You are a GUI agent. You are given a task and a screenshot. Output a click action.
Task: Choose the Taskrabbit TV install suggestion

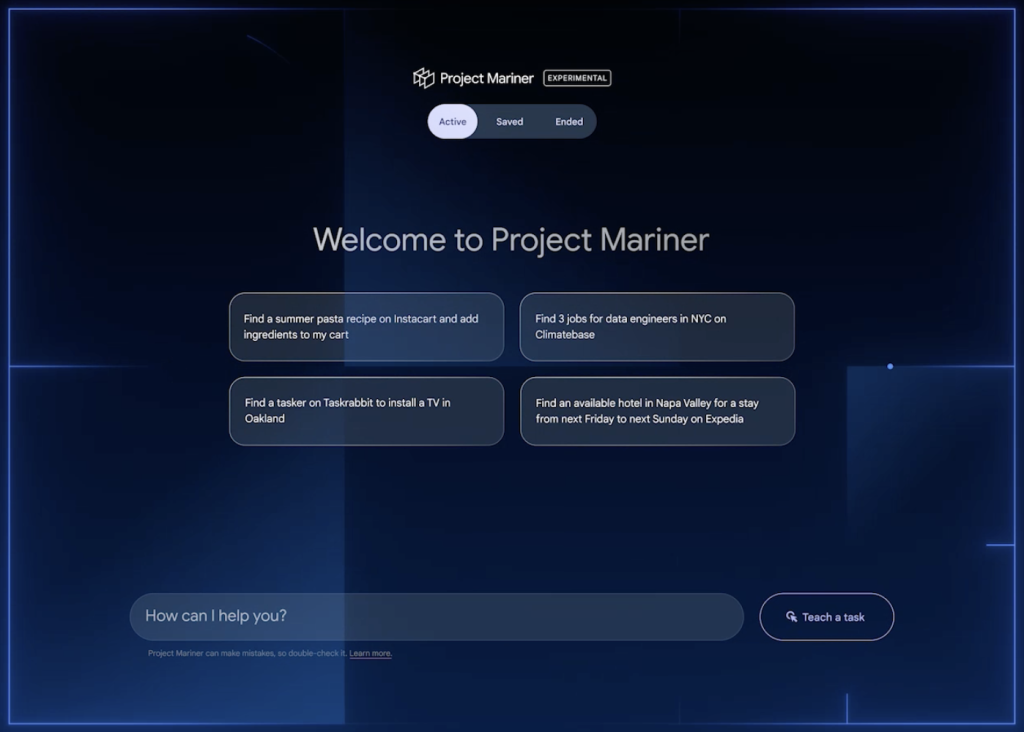(366, 411)
